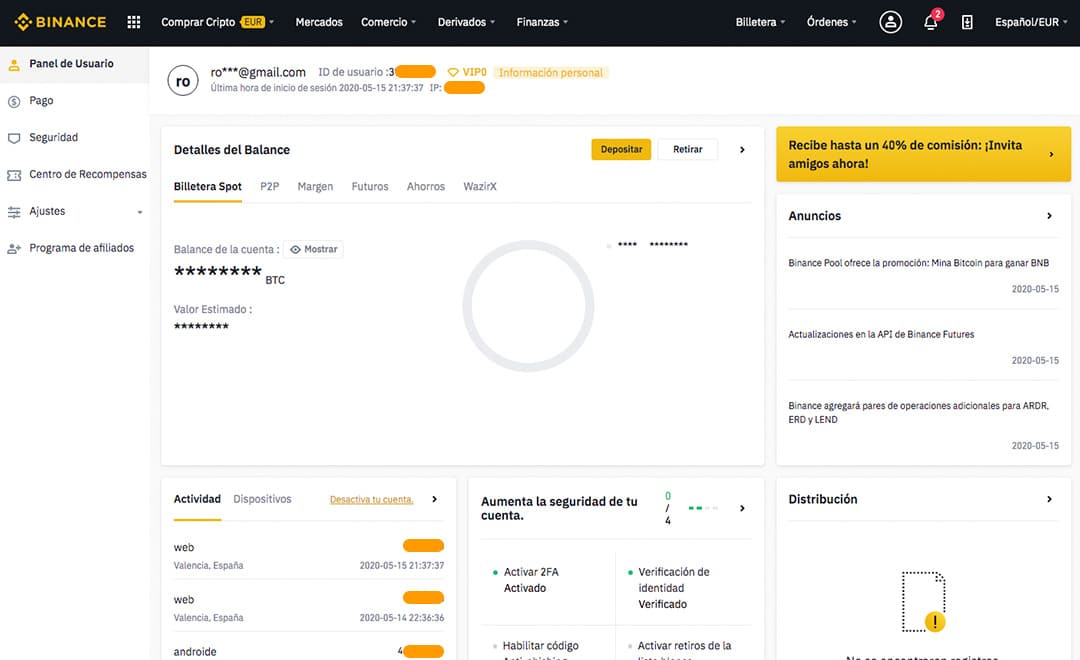Click the Binance logo

(x=60, y=22)
